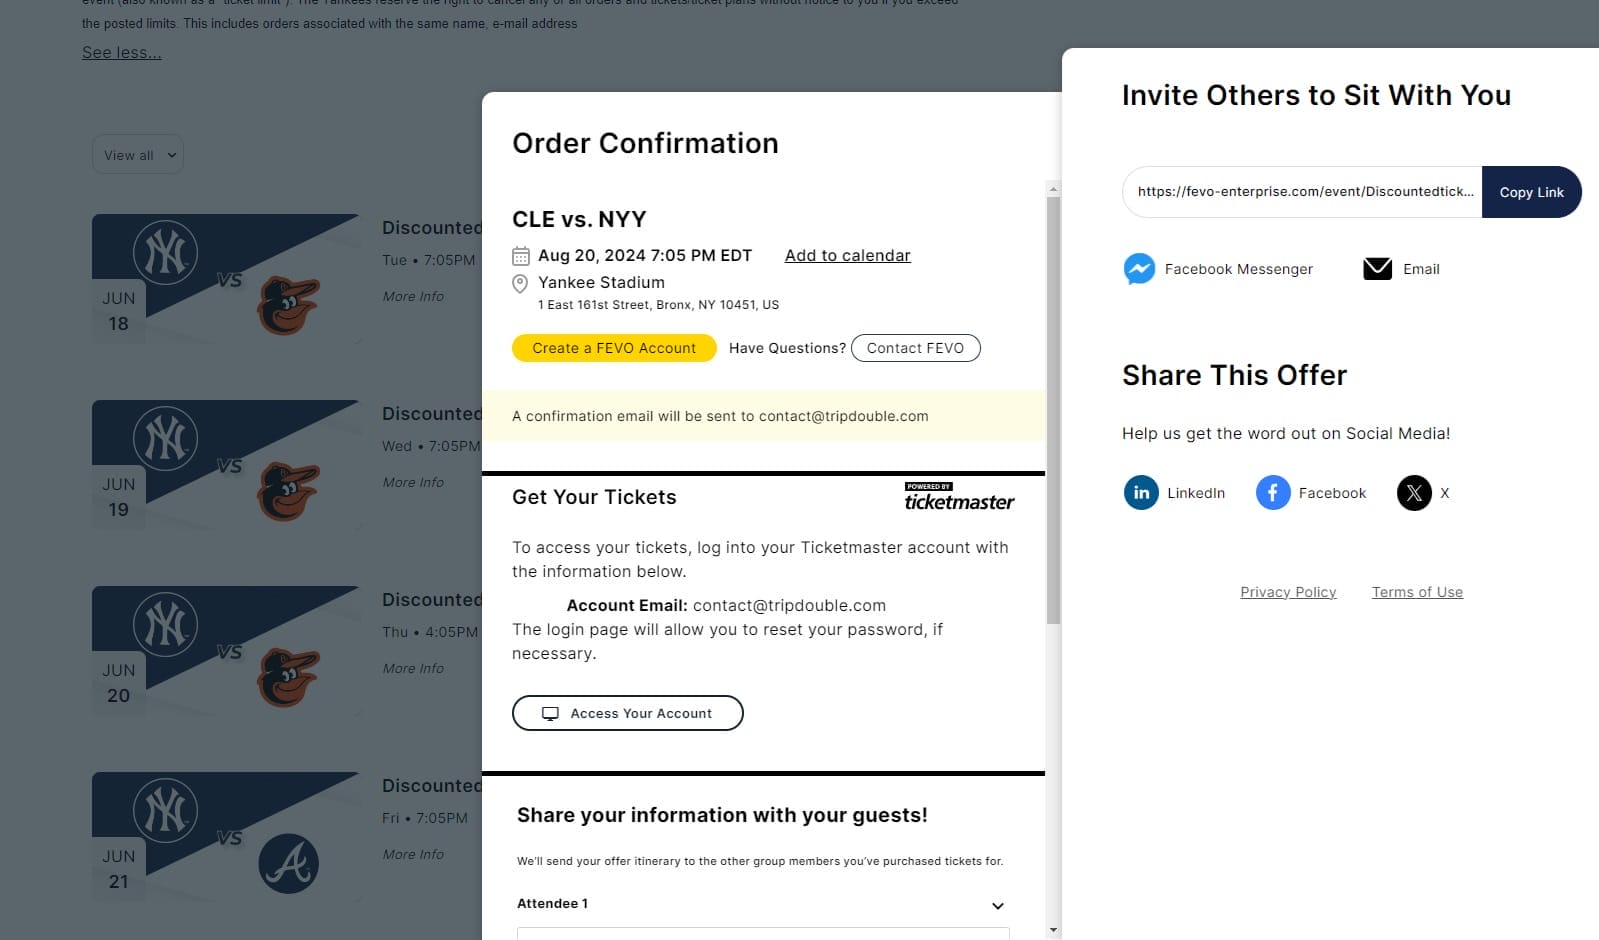The width and height of the screenshot is (1599, 940).
Task: Click the Email envelope icon
Action: point(1377,269)
